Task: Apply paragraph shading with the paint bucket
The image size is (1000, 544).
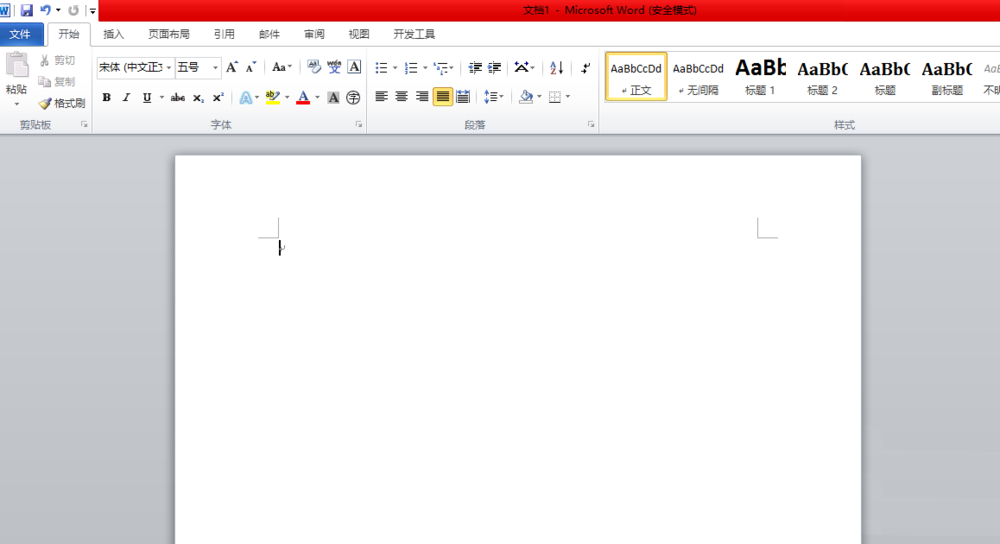Action: (x=526, y=97)
